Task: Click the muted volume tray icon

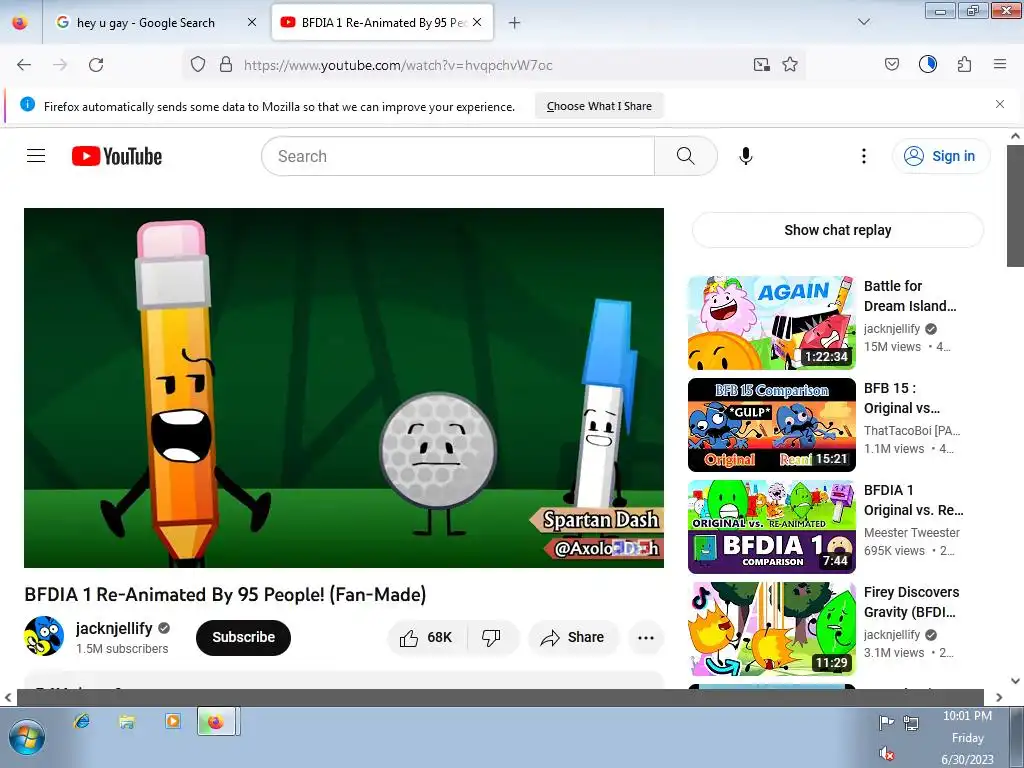Action: click(887, 754)
